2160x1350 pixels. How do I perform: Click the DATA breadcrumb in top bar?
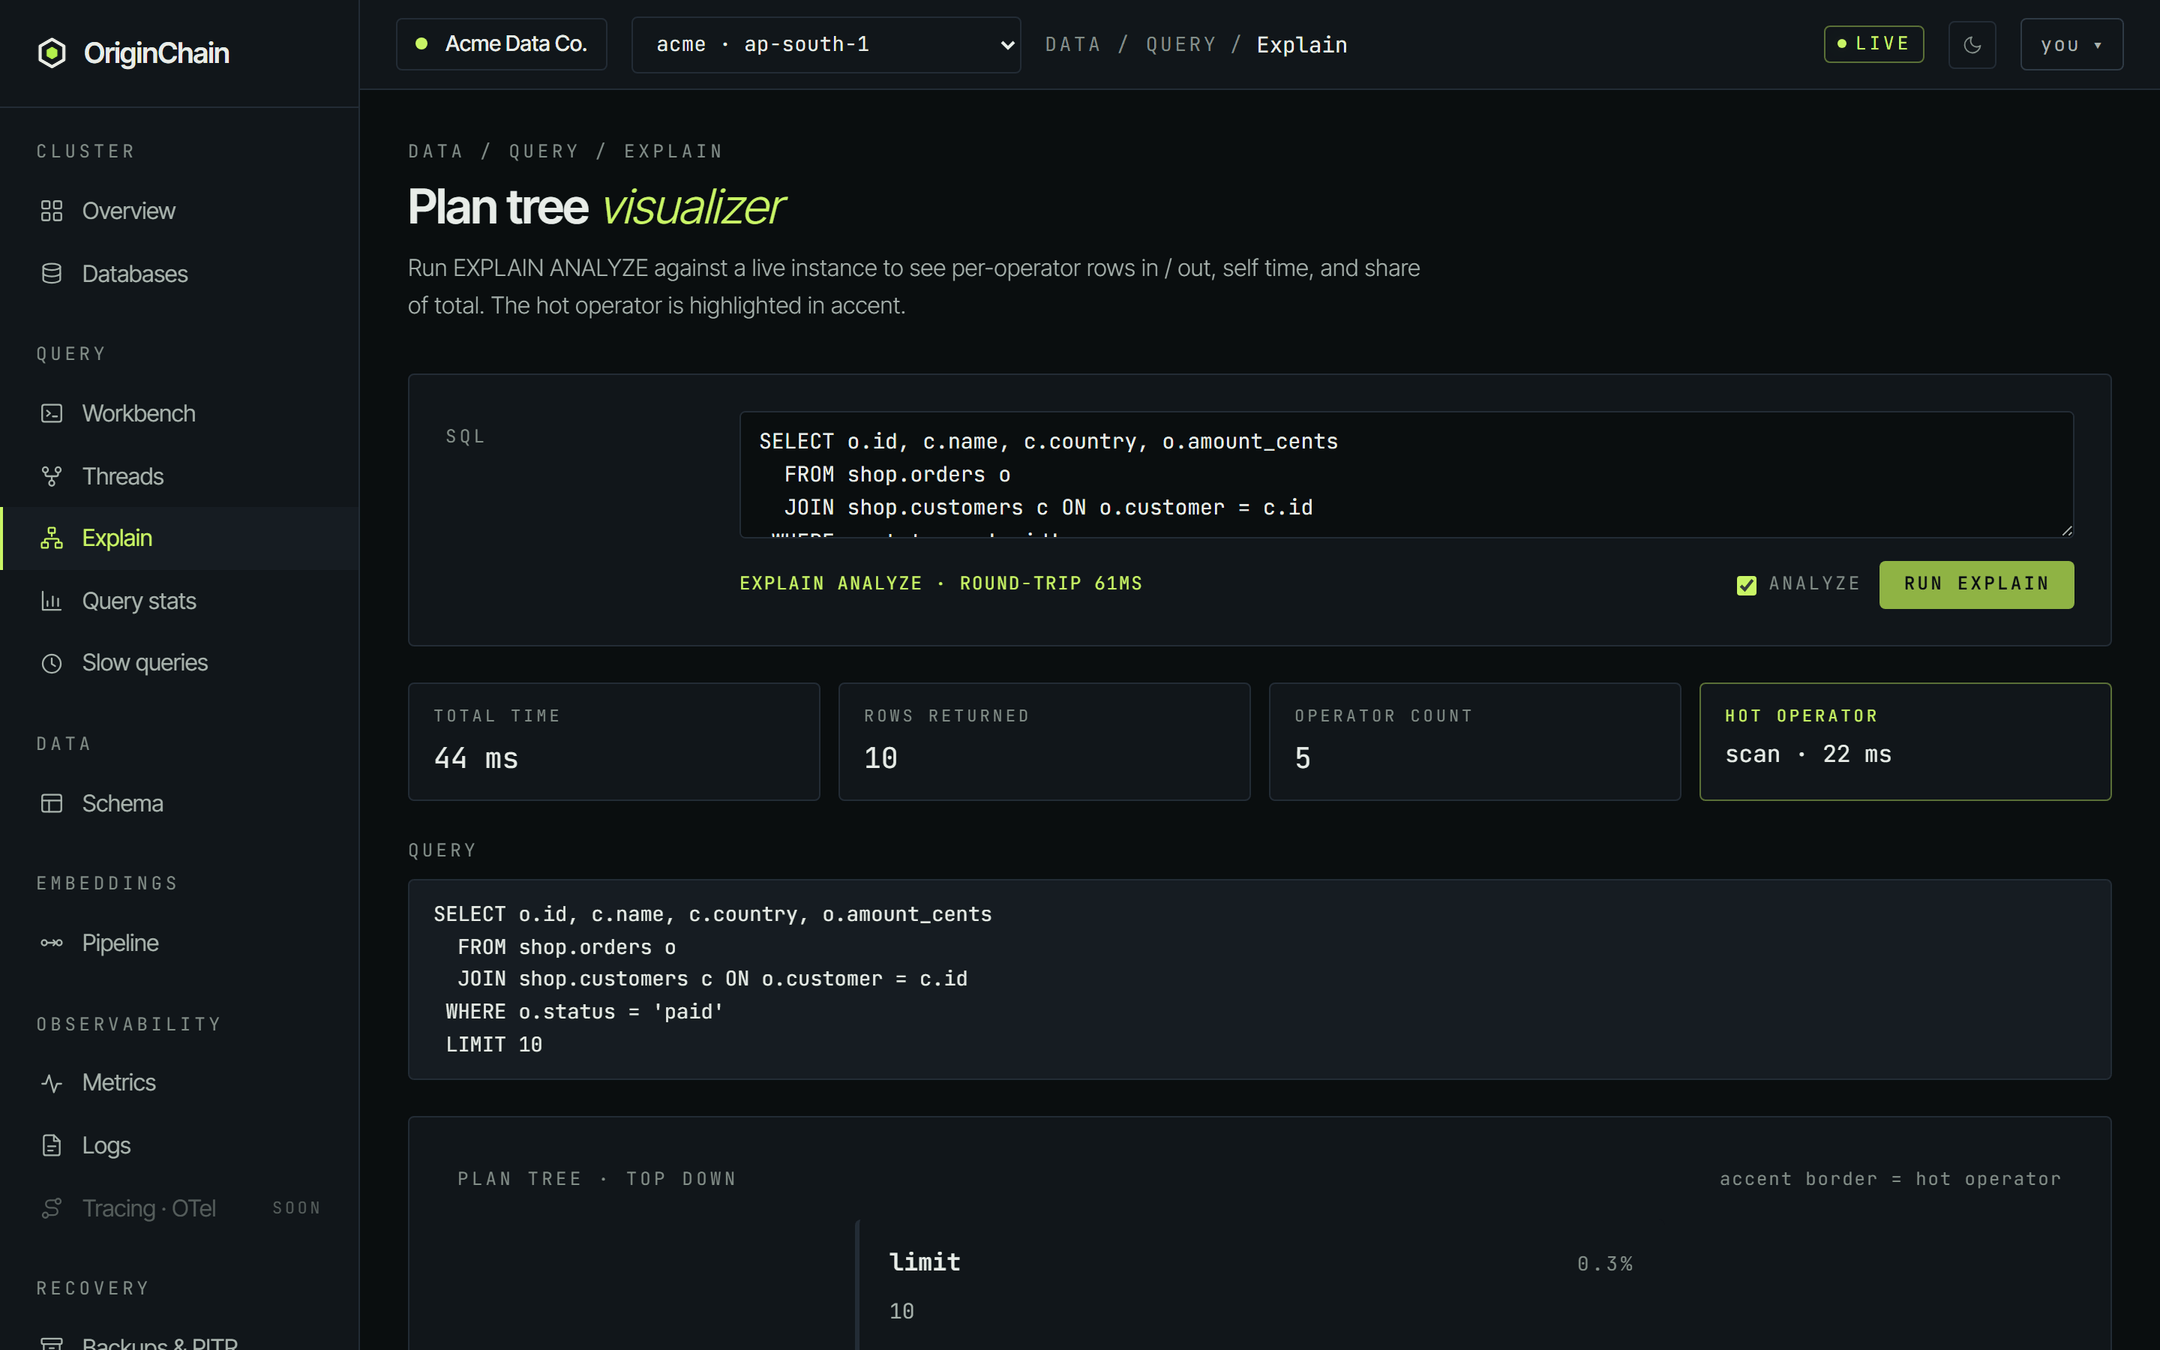point(1072,45)
